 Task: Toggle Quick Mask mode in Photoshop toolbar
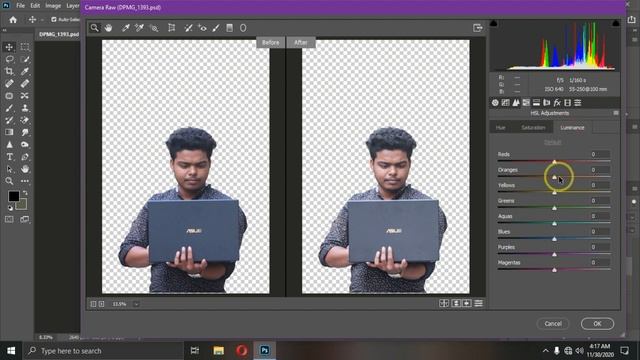tap(9, 219)
